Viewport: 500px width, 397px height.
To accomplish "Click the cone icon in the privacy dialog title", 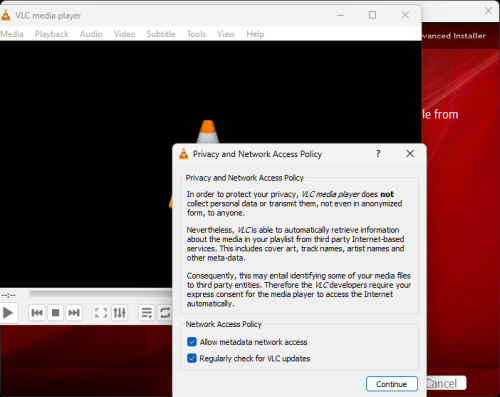I will point(184,154).
